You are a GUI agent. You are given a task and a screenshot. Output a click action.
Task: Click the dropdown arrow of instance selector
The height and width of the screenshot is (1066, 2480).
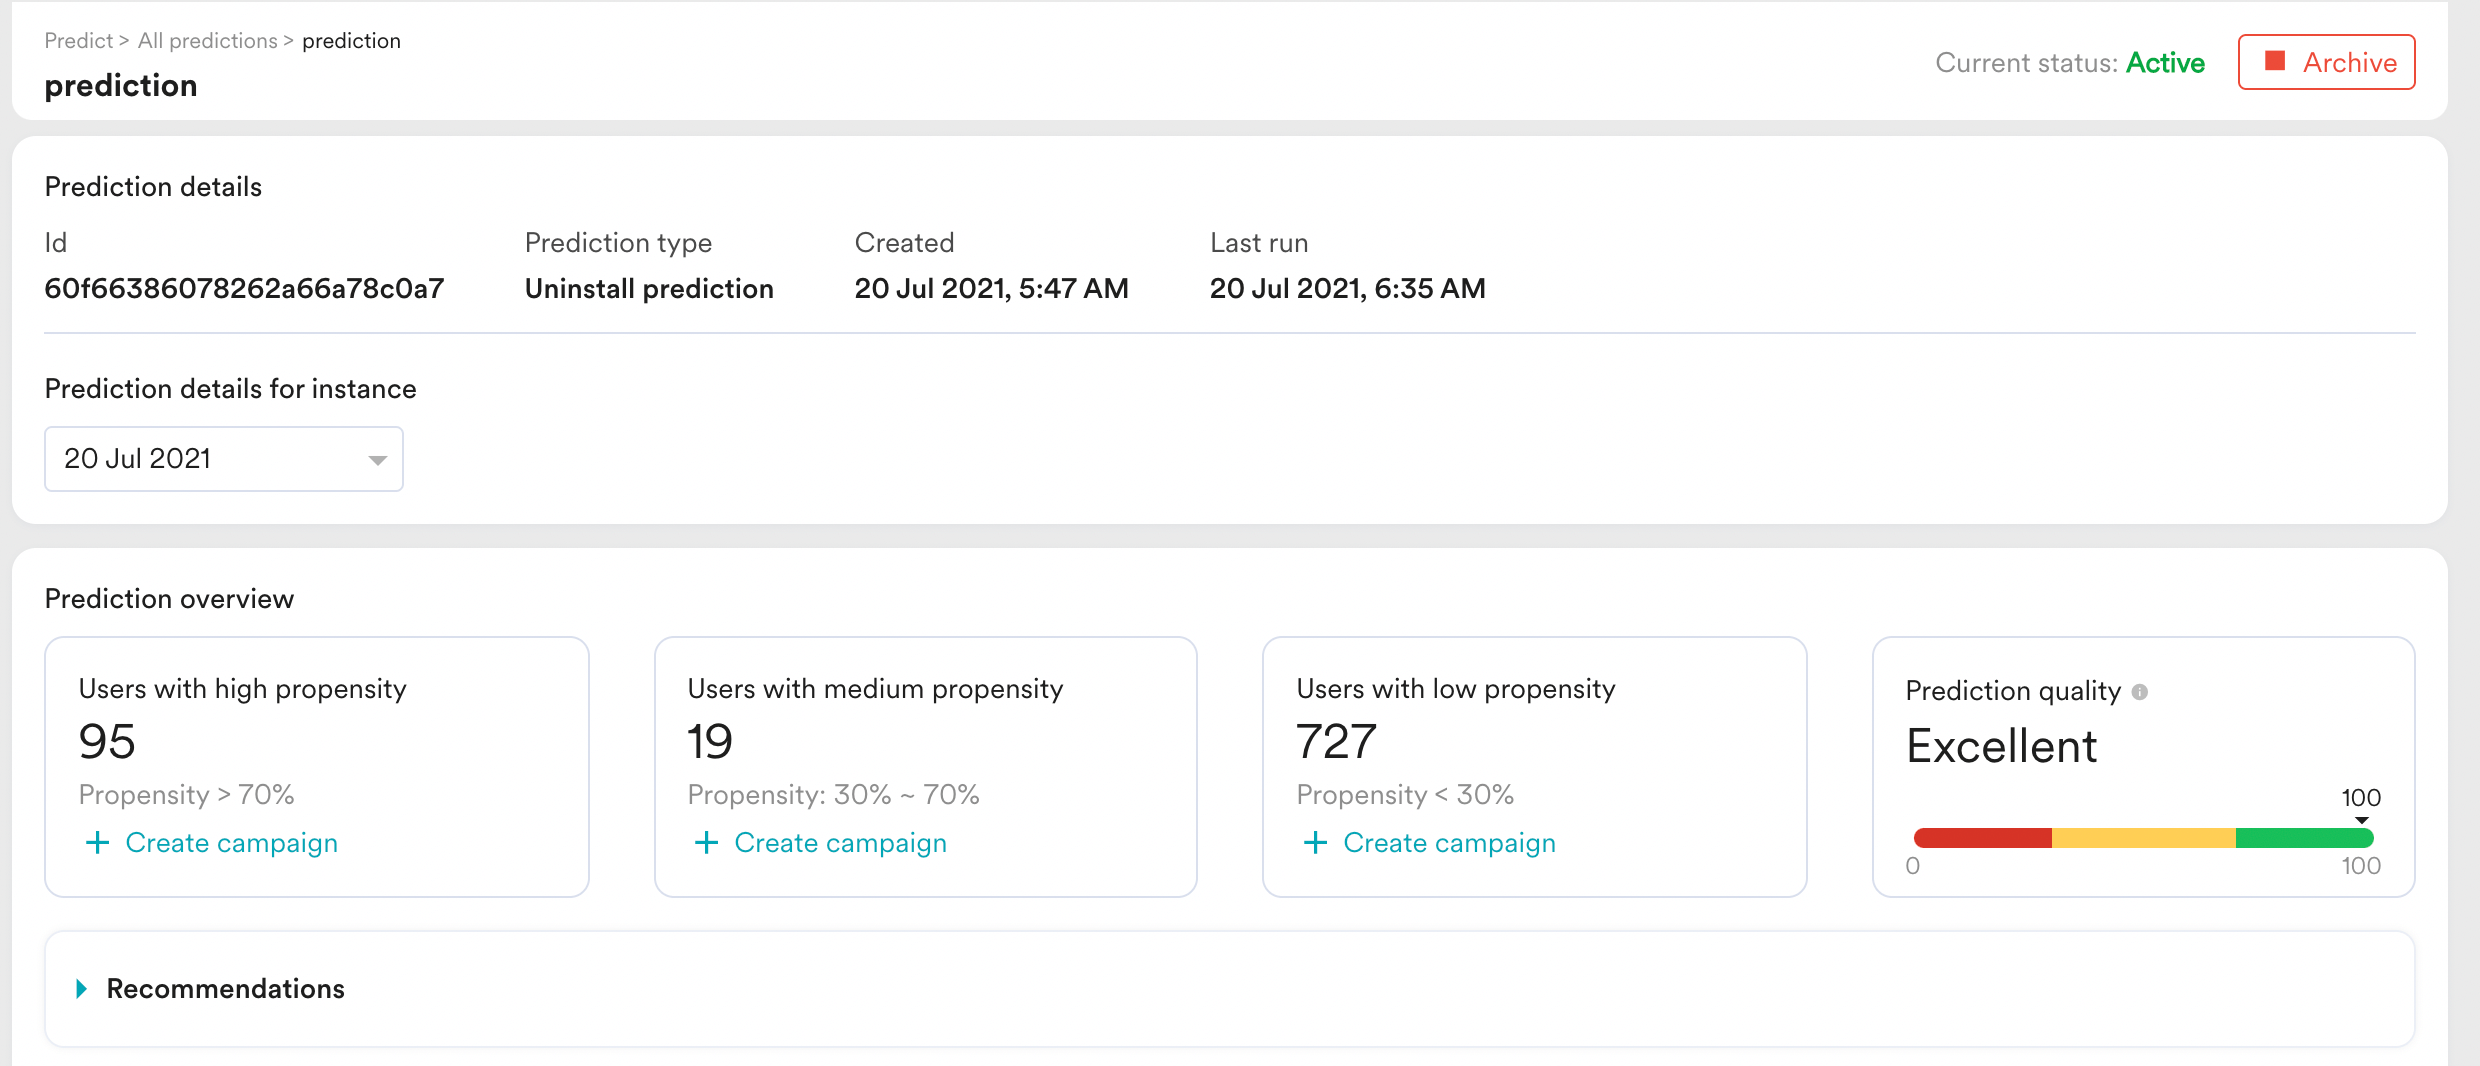377,460
